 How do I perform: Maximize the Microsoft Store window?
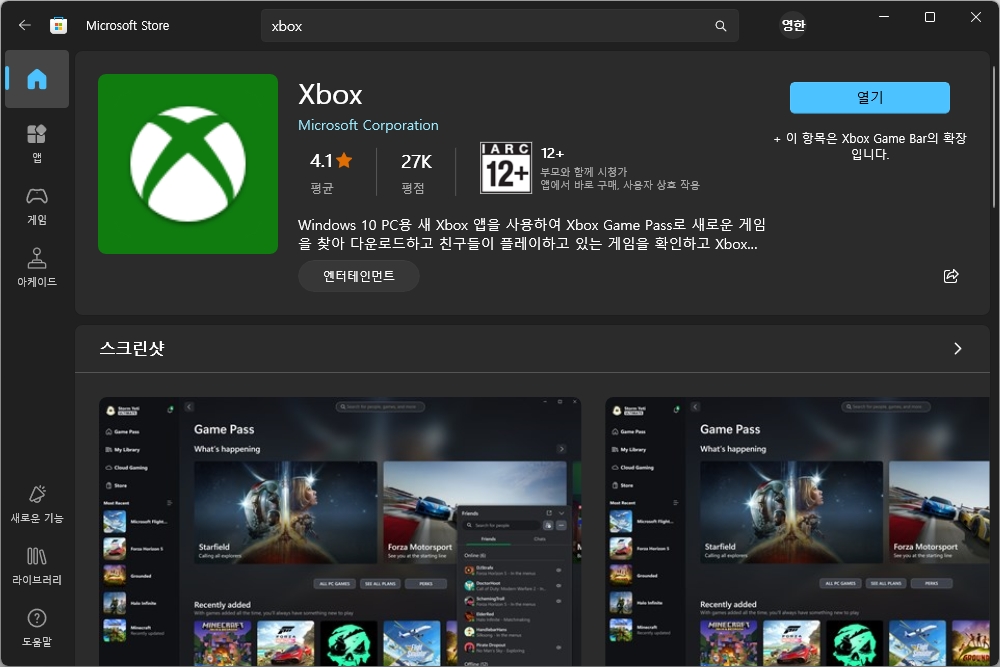pyautogui.click(x=930, y=17)
